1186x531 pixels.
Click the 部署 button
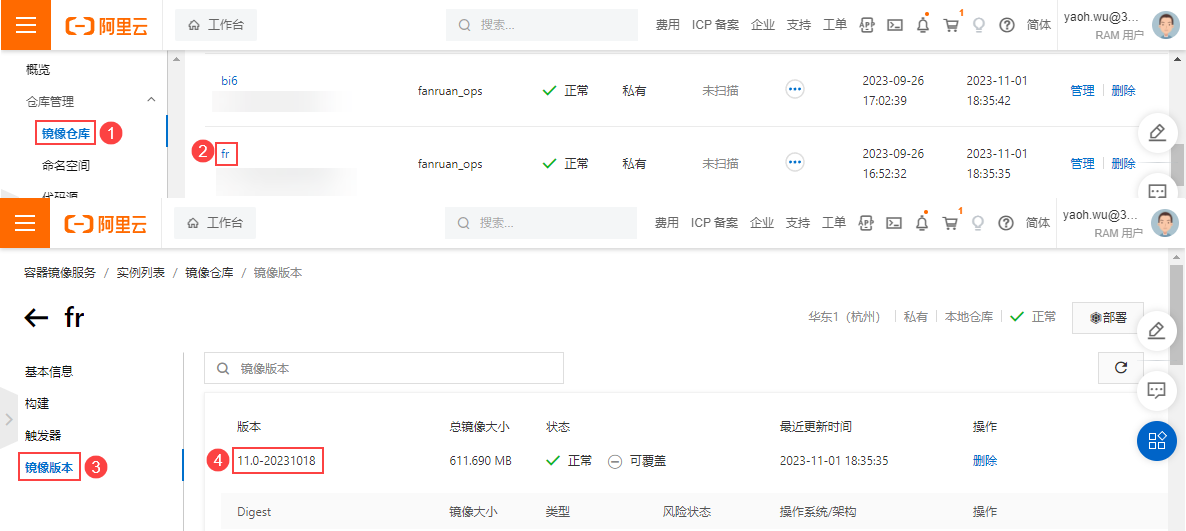[1108, 317]
